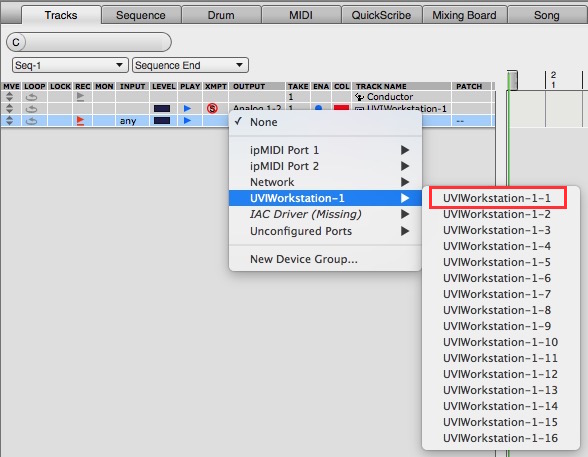Toggle the play arrow on the selected MIDI track
The height and width of the screenshot is (457, 588).
click(188, 121)
